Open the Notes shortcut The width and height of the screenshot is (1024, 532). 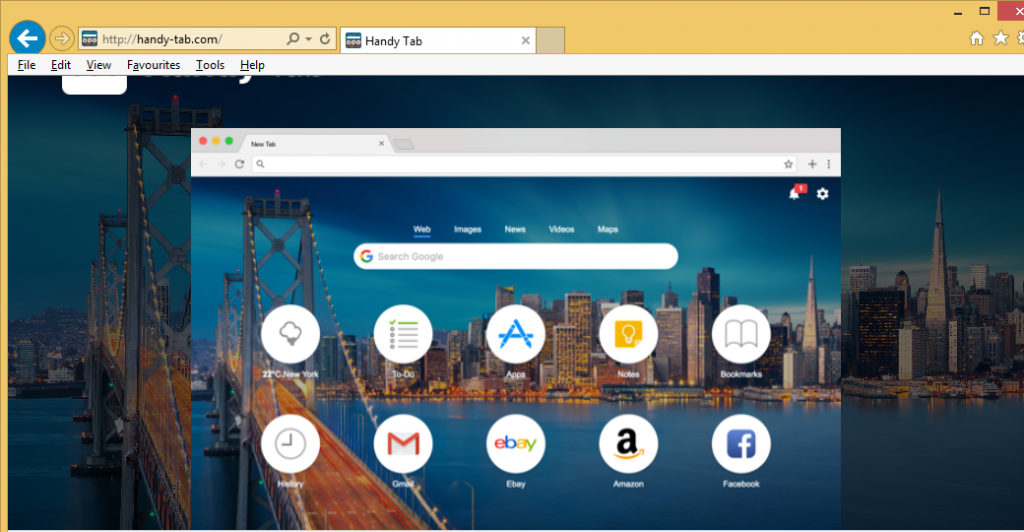tap(628, 334)
